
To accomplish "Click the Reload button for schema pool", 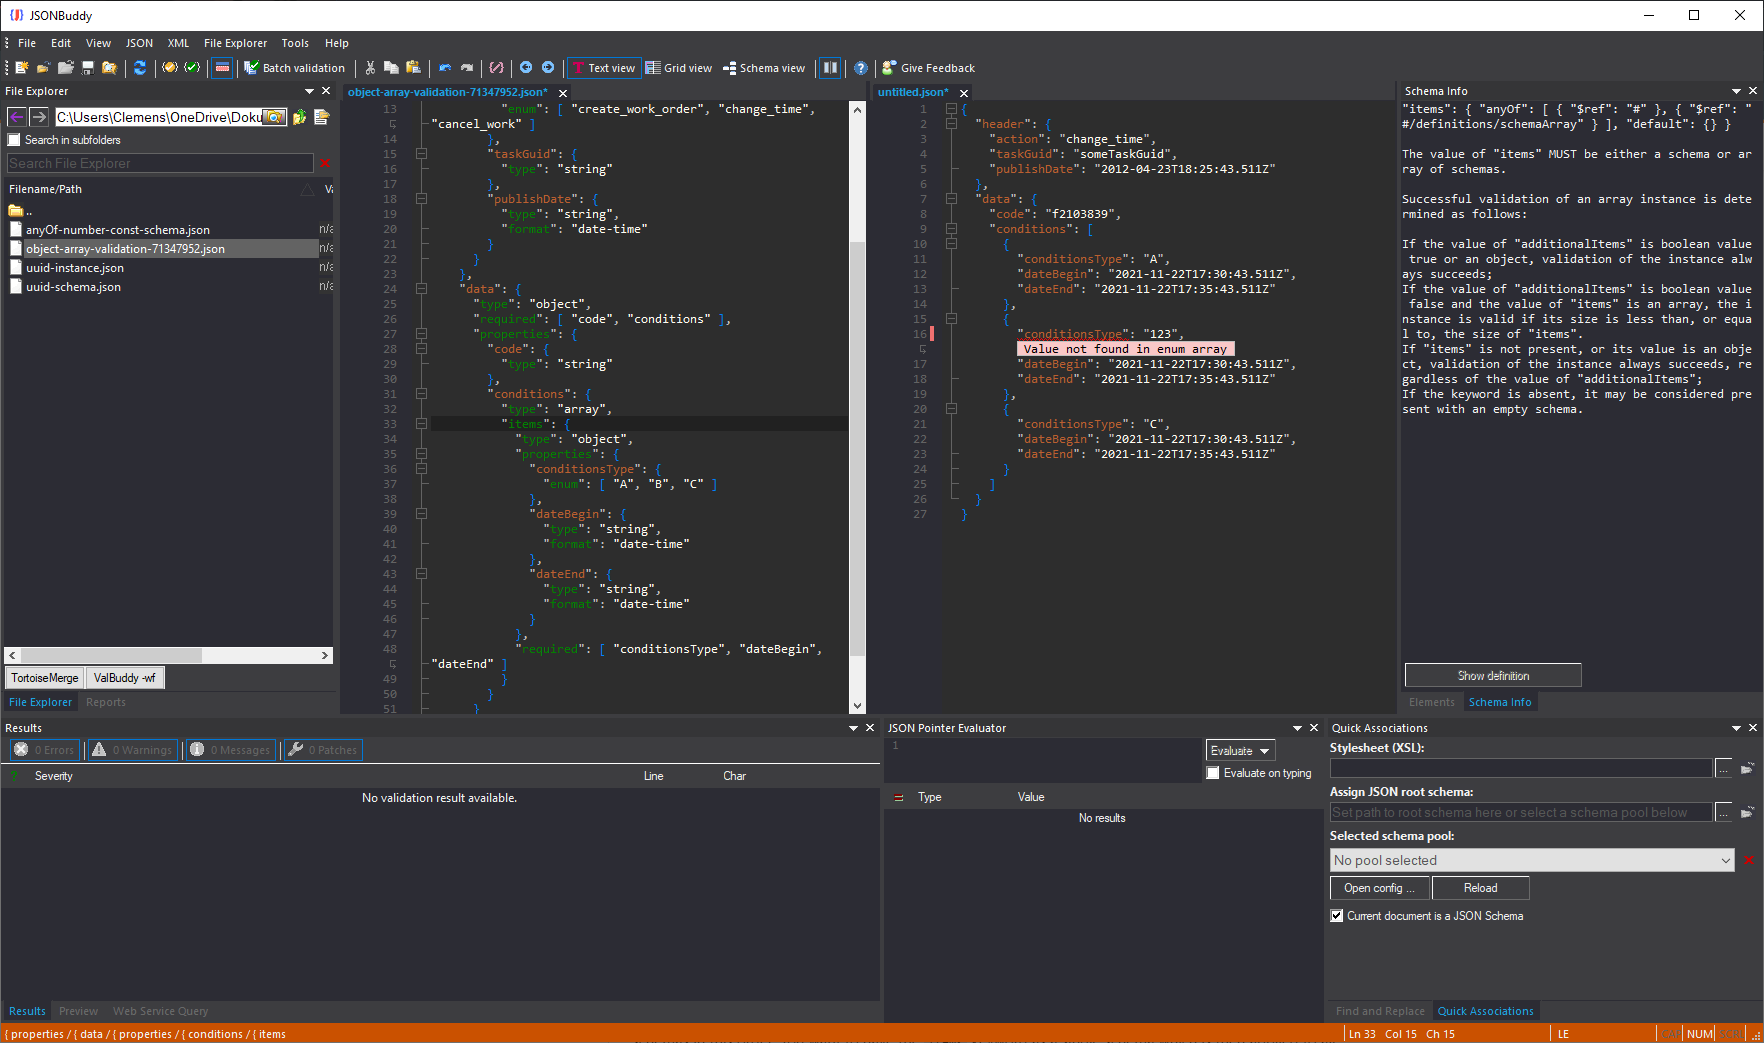I will coord(1481,888).
